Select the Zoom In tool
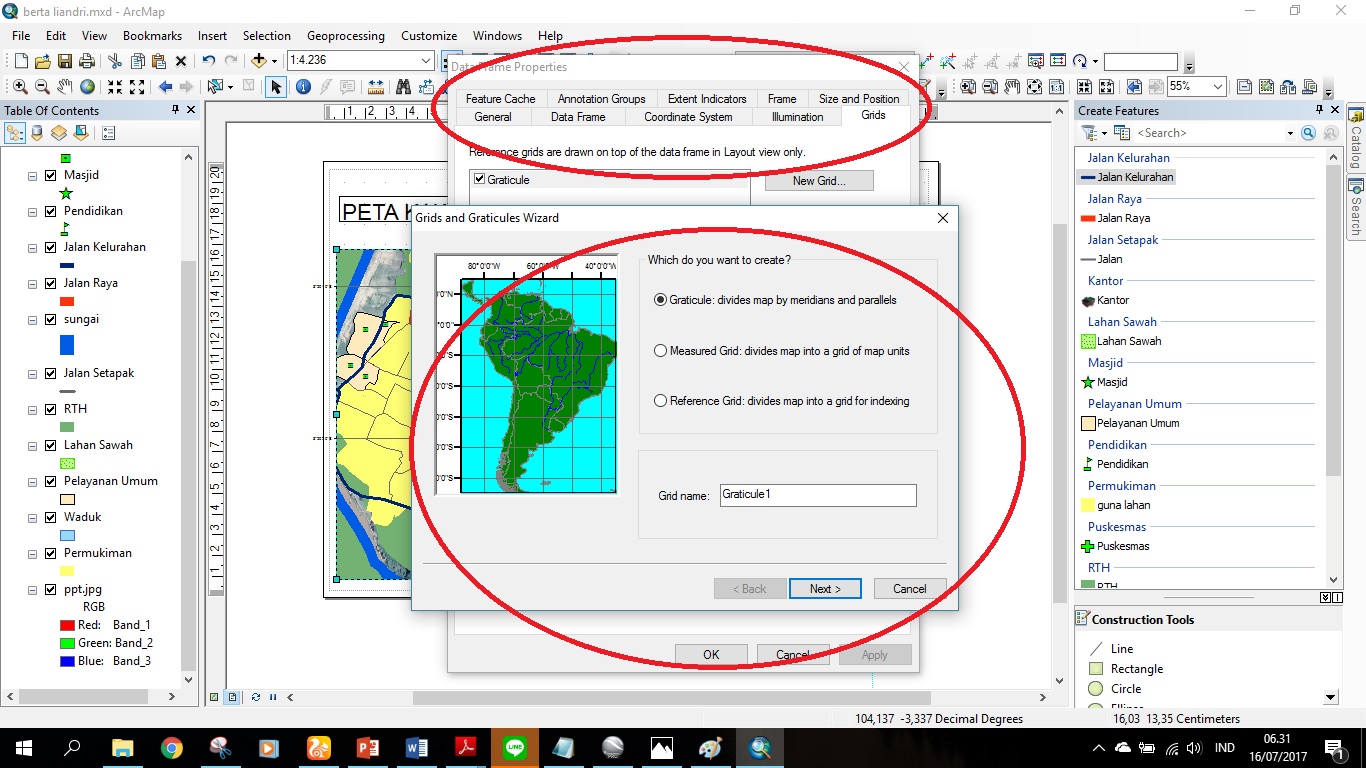1366x768 pixels. (21, 85)
